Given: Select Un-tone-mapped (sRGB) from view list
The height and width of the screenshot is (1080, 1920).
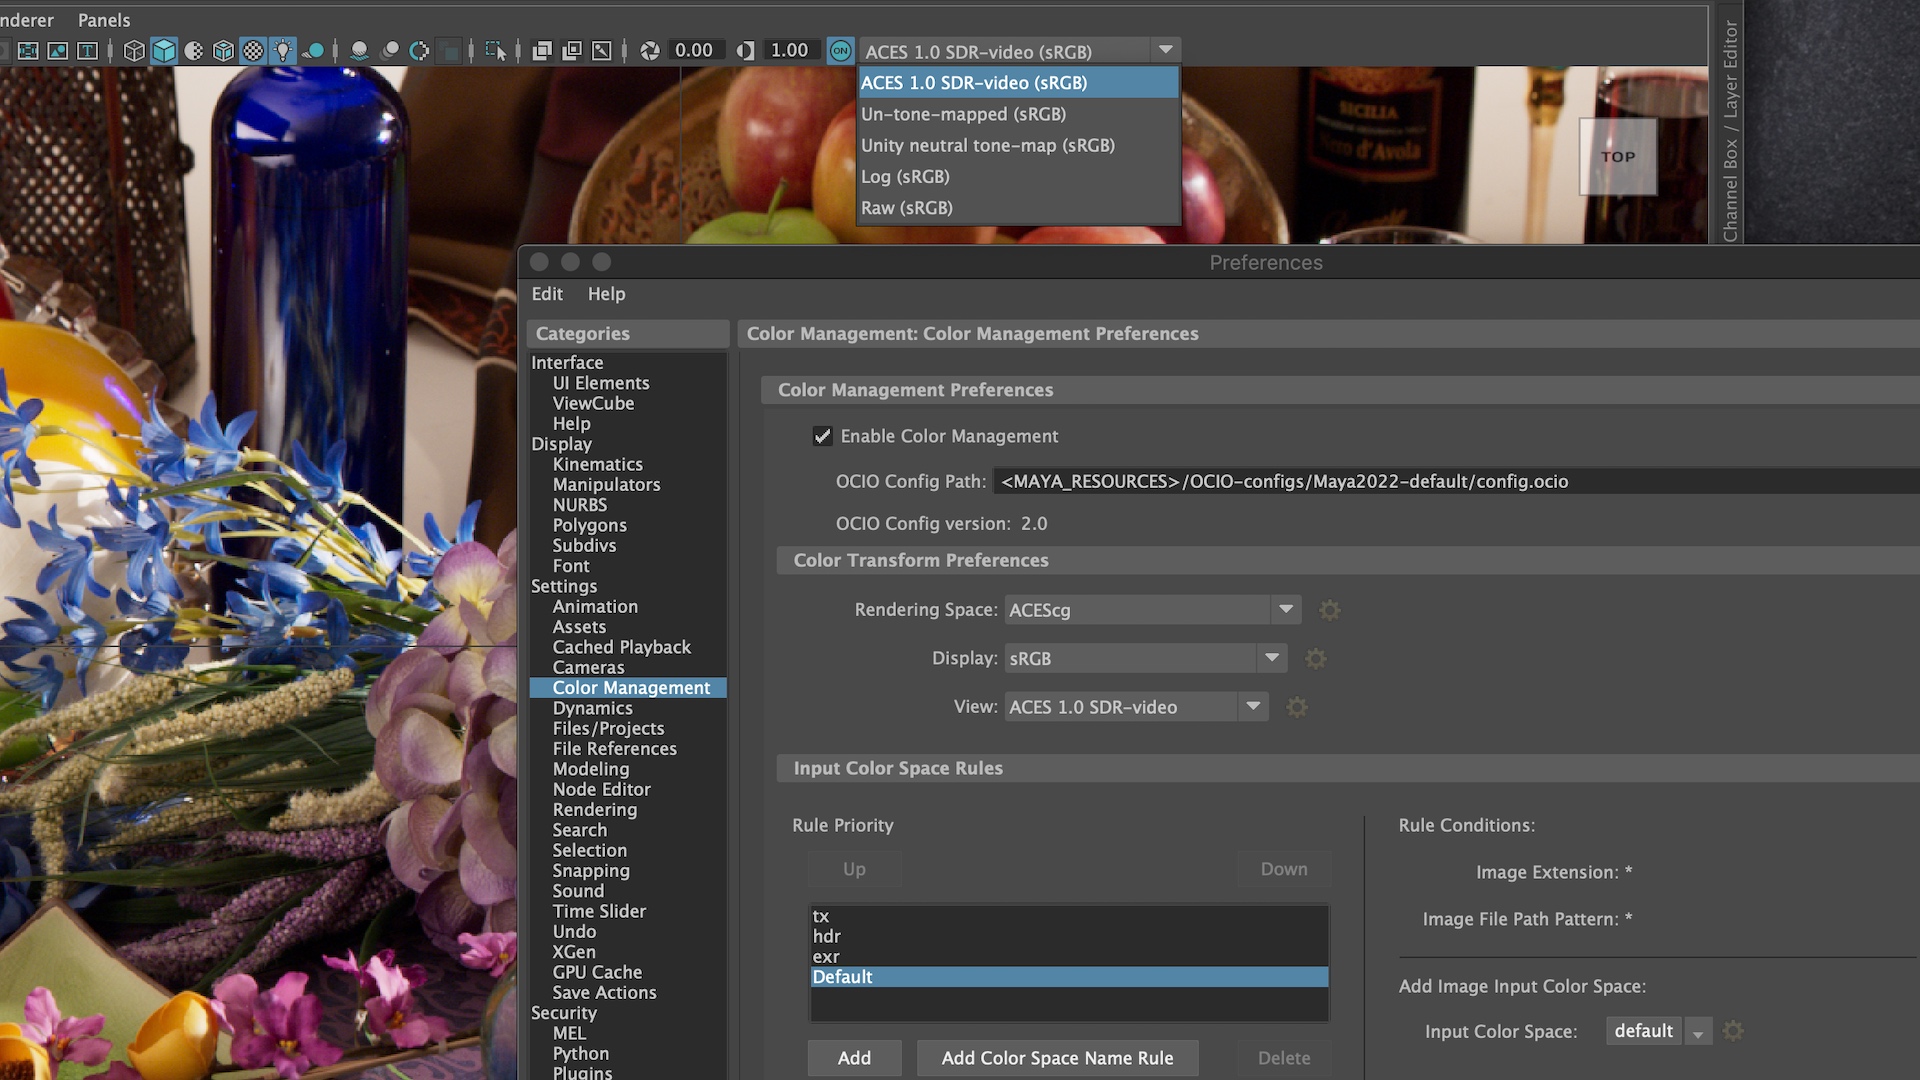Looking at the screenshot, I should 963,114.
